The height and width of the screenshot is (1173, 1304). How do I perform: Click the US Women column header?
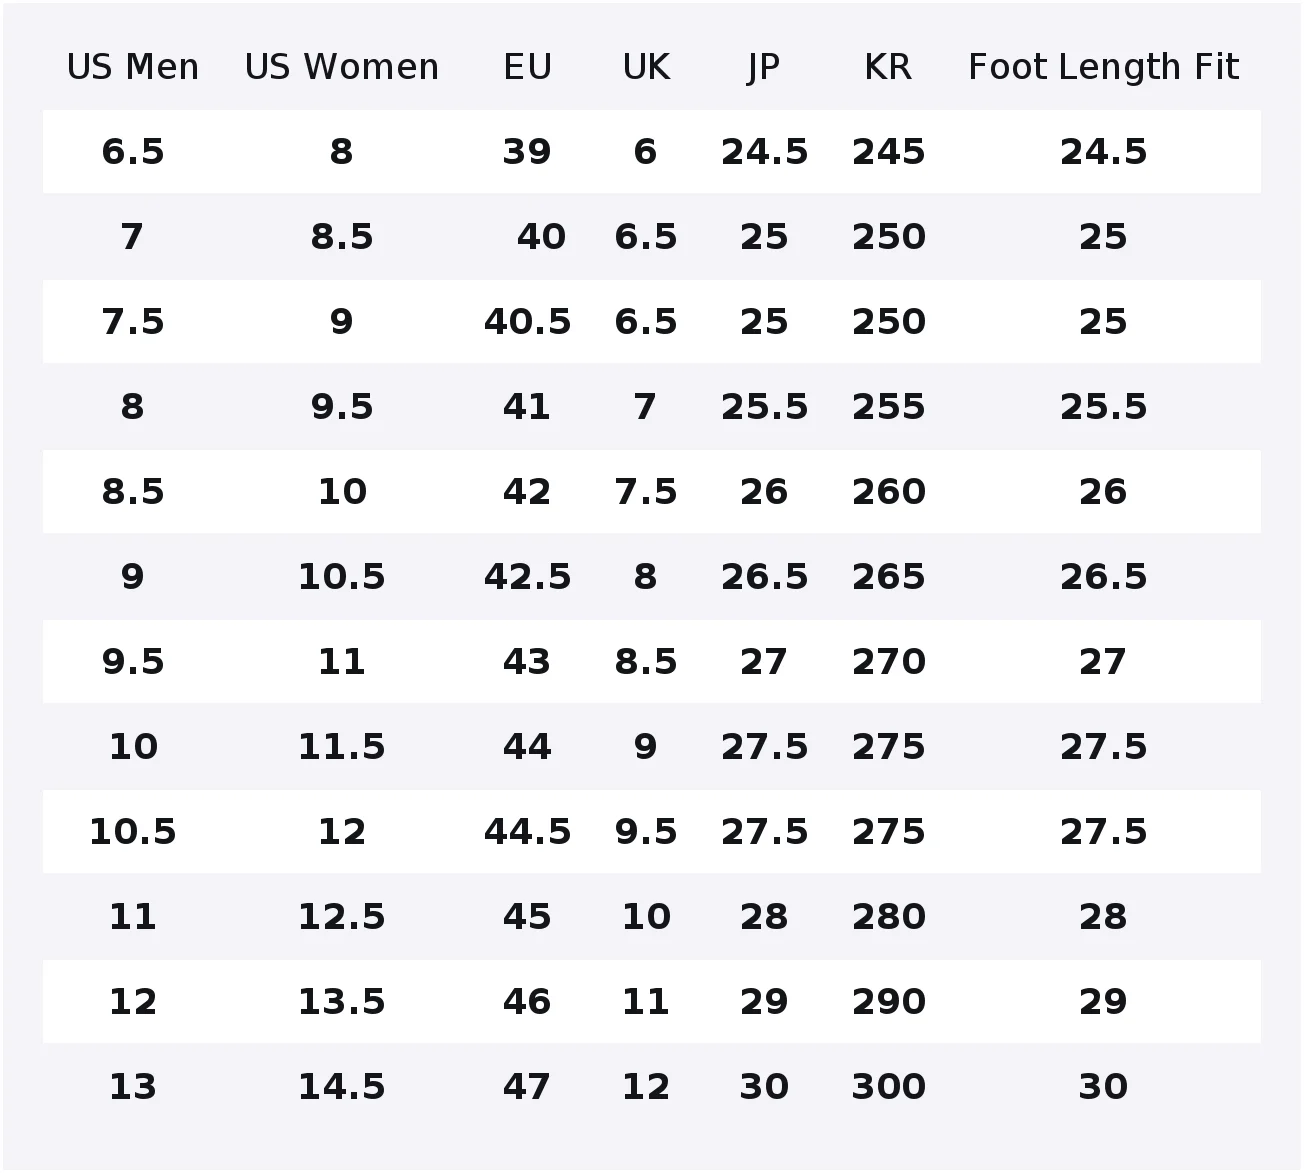[x=341, y=67]
